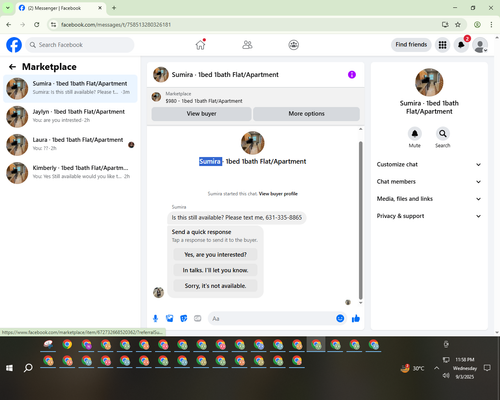Open Jaylyn conversation in list
This screenshot has width=500, height=400.
70,117
